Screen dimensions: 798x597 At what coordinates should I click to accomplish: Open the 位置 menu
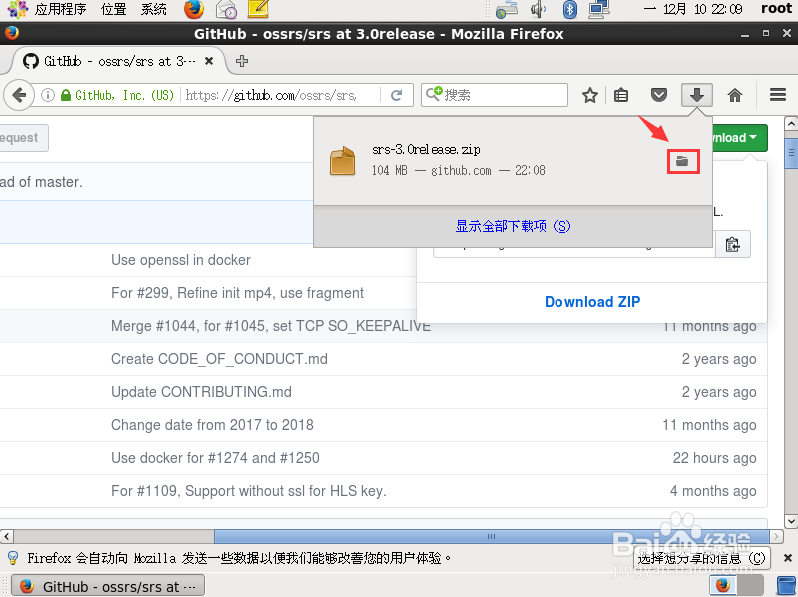[113, 9]
